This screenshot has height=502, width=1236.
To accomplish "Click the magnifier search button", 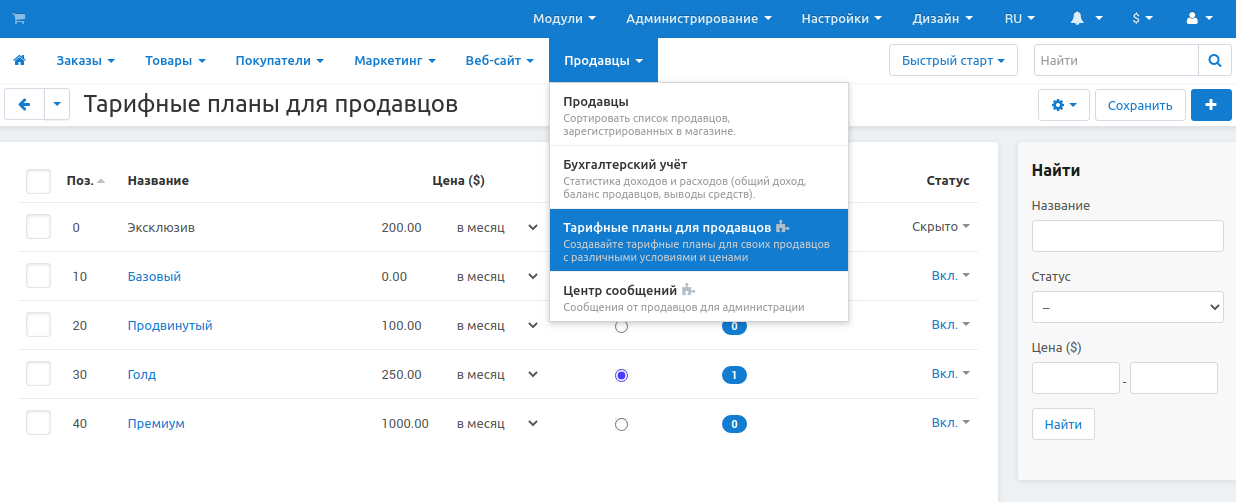I will 1215,61.
